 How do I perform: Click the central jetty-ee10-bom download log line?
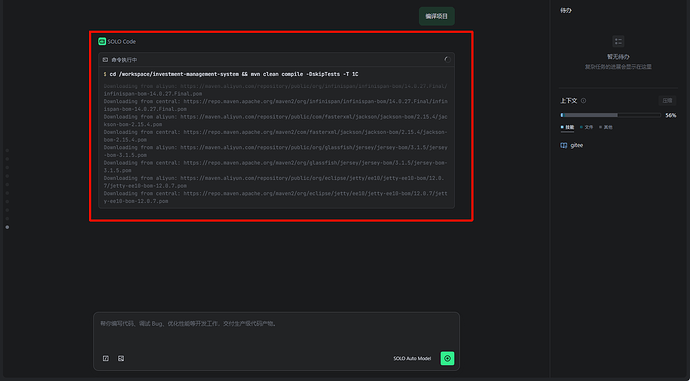275,197
